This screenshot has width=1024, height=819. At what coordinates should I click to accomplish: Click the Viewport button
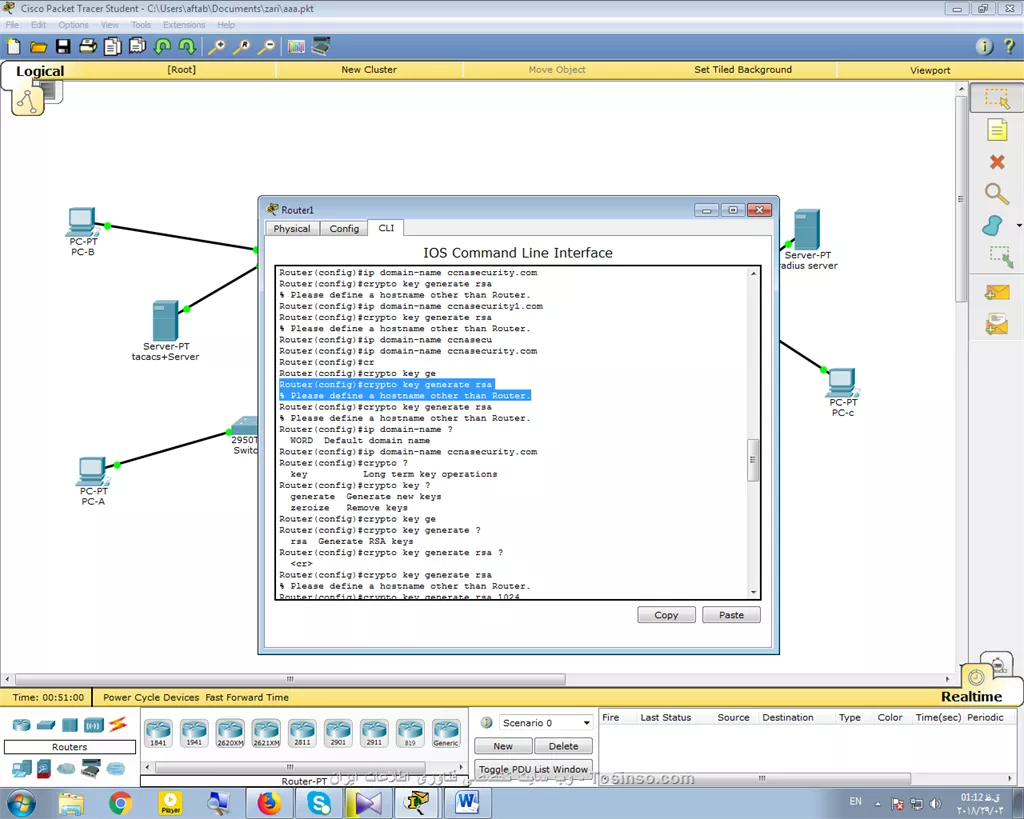point(930,70)
